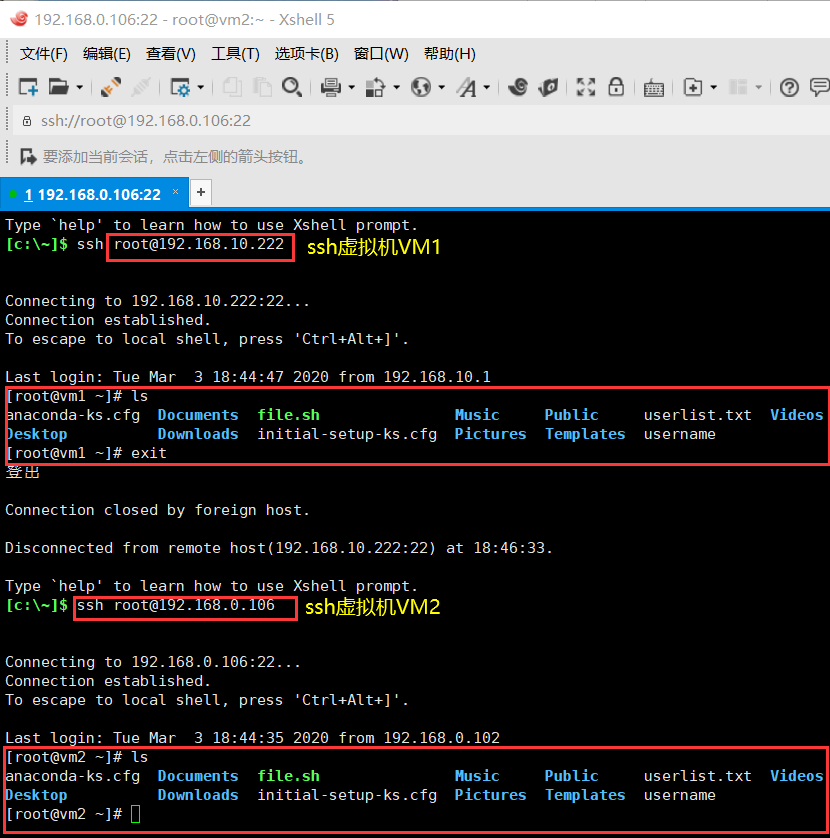Click 'file.sh' in vm1 listing
Screen dimensions: 830x838
289,415
